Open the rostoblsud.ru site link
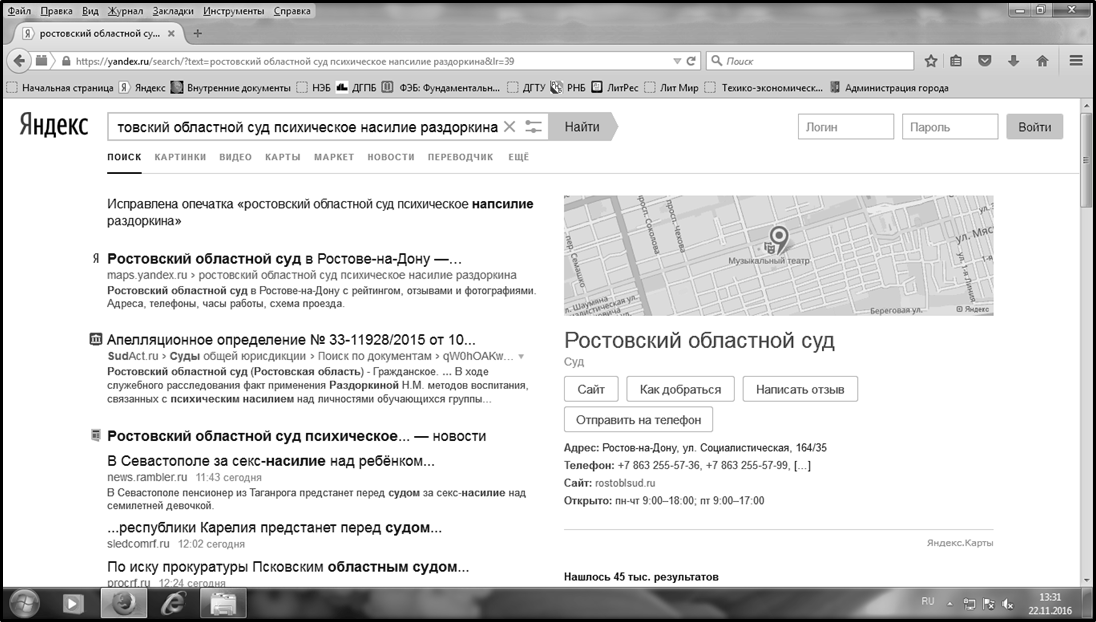 [x=625, y=483]
